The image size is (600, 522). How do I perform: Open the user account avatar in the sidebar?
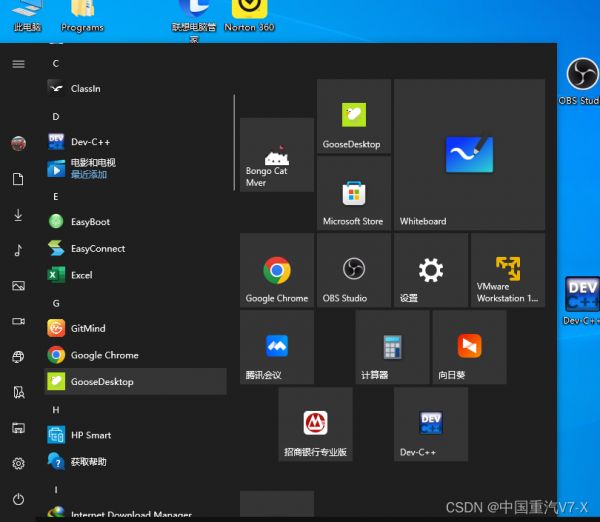pos(18,144)
